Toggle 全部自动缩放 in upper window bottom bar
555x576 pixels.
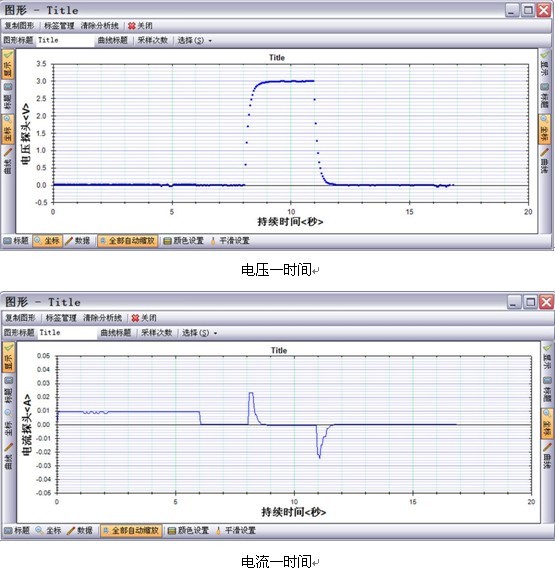(127, 241)
